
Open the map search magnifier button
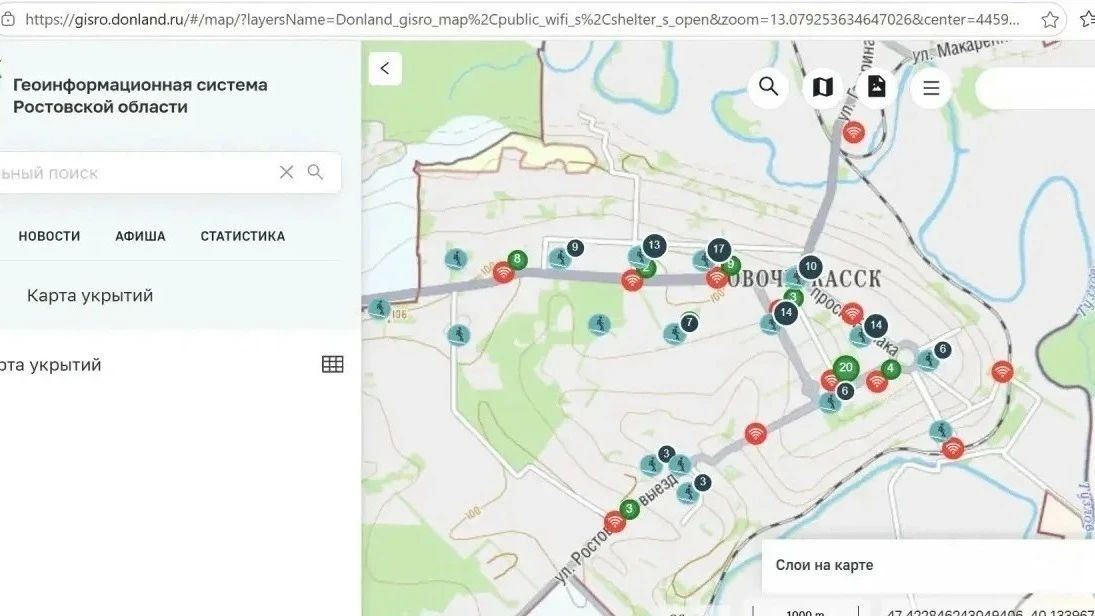[768, 87]
